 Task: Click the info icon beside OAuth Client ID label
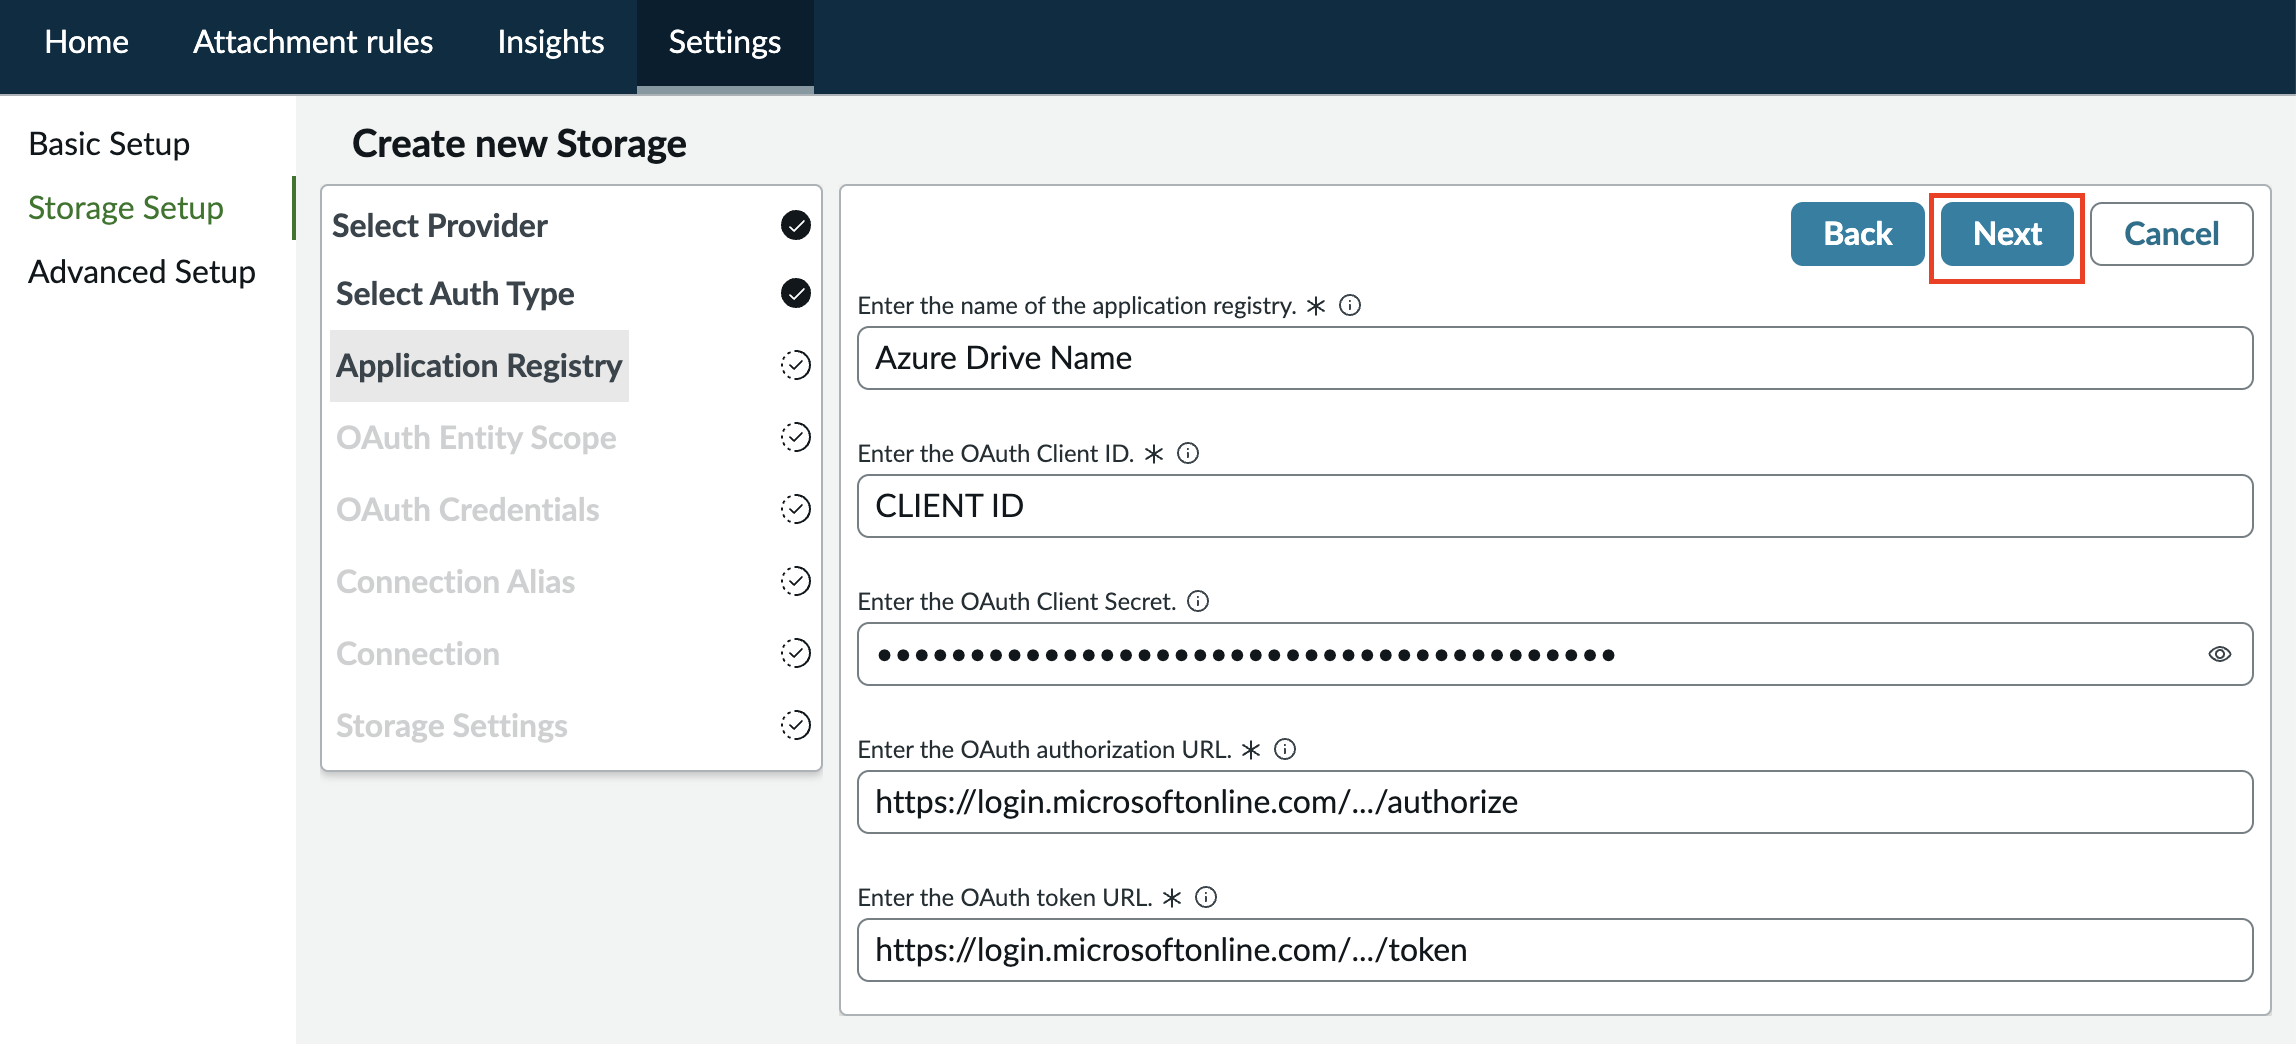pos(1188,453)
